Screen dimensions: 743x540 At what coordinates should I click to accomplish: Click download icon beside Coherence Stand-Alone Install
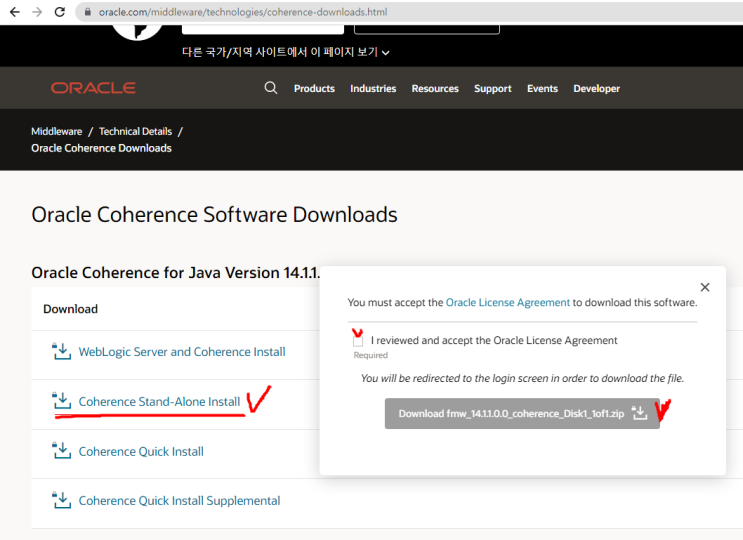point(61,401)
